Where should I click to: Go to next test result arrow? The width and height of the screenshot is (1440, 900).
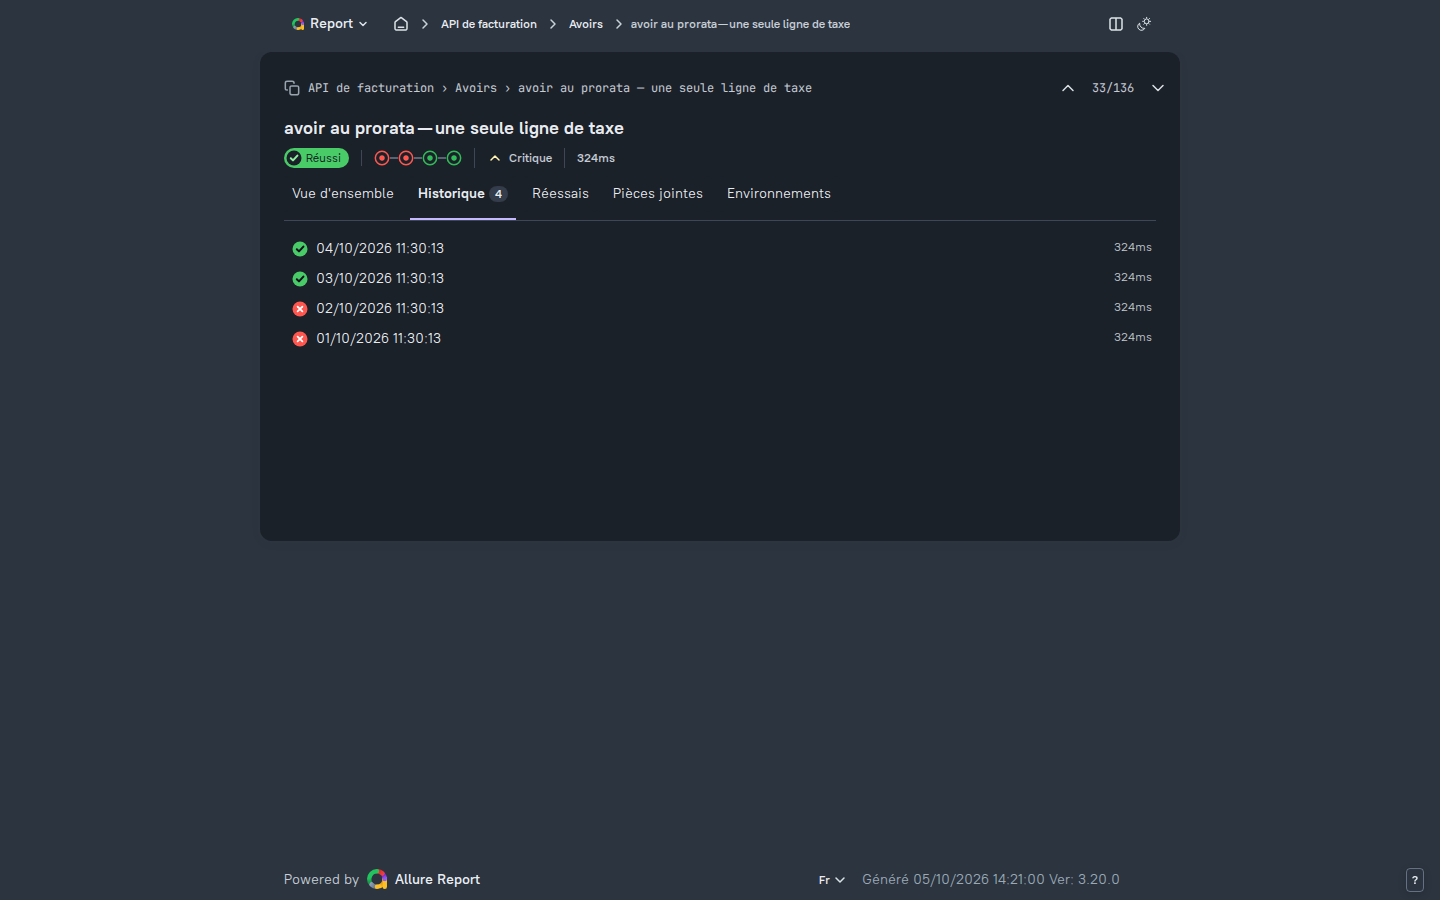tap(1158, 88)
